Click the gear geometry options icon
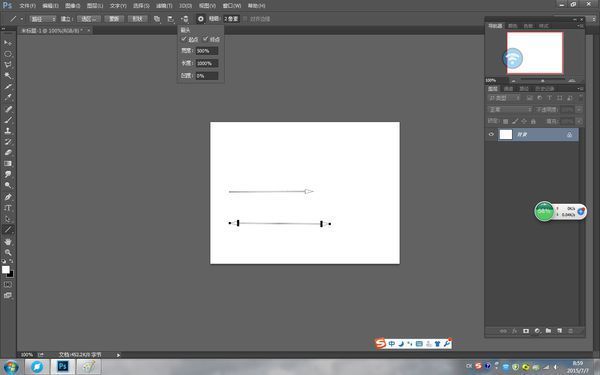The image size is (600, 375). [201, 19]
